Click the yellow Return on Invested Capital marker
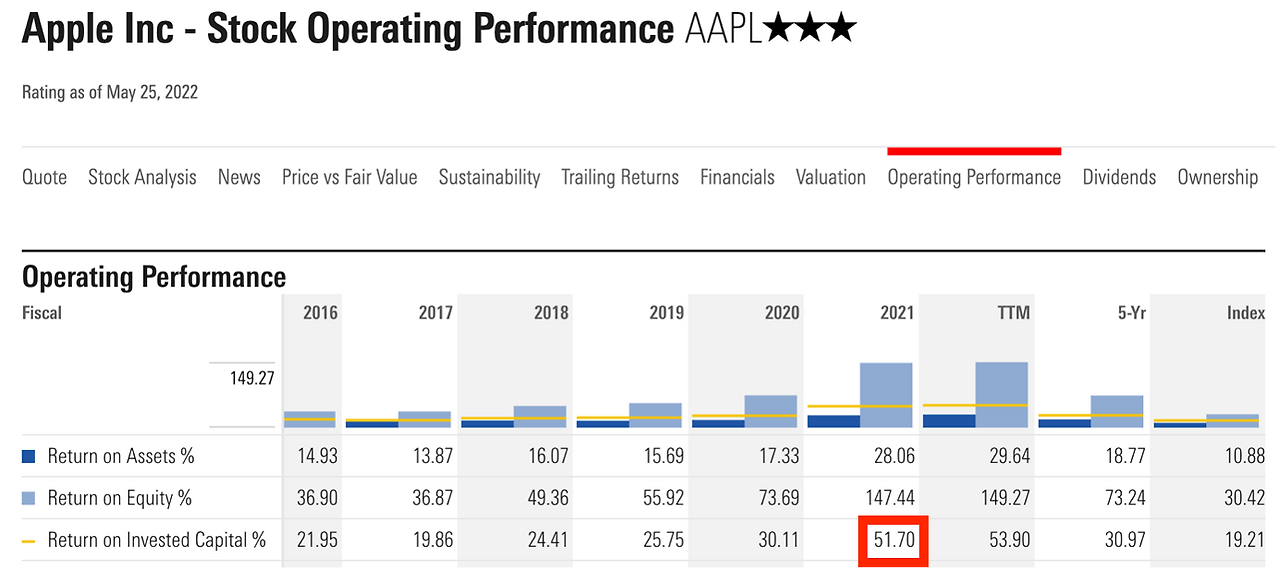 click(29, 541)
